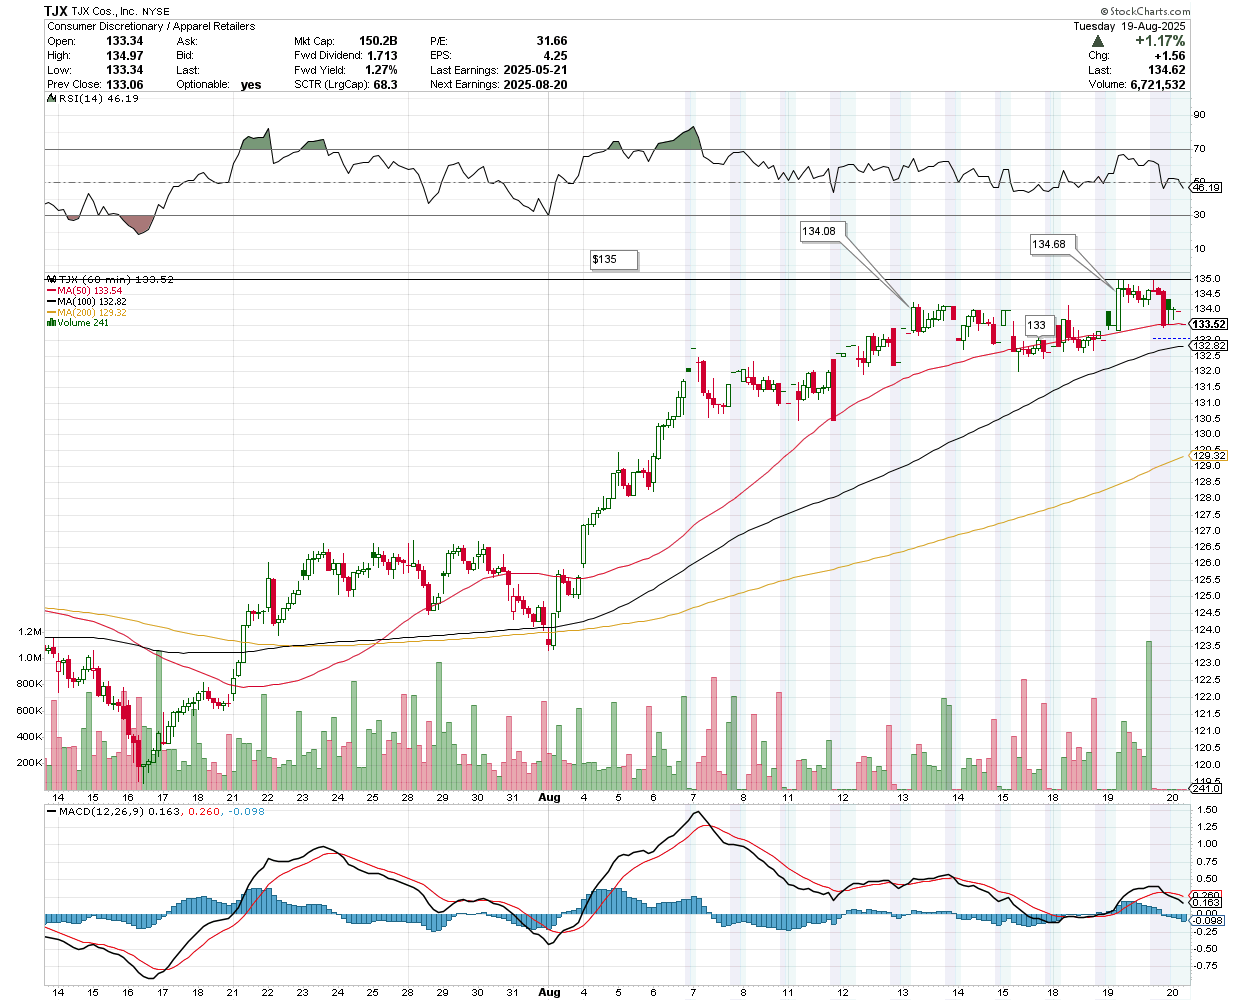Select the Prev Close value 133.06
This screenshot has height=1001, width=1240.
125,85
